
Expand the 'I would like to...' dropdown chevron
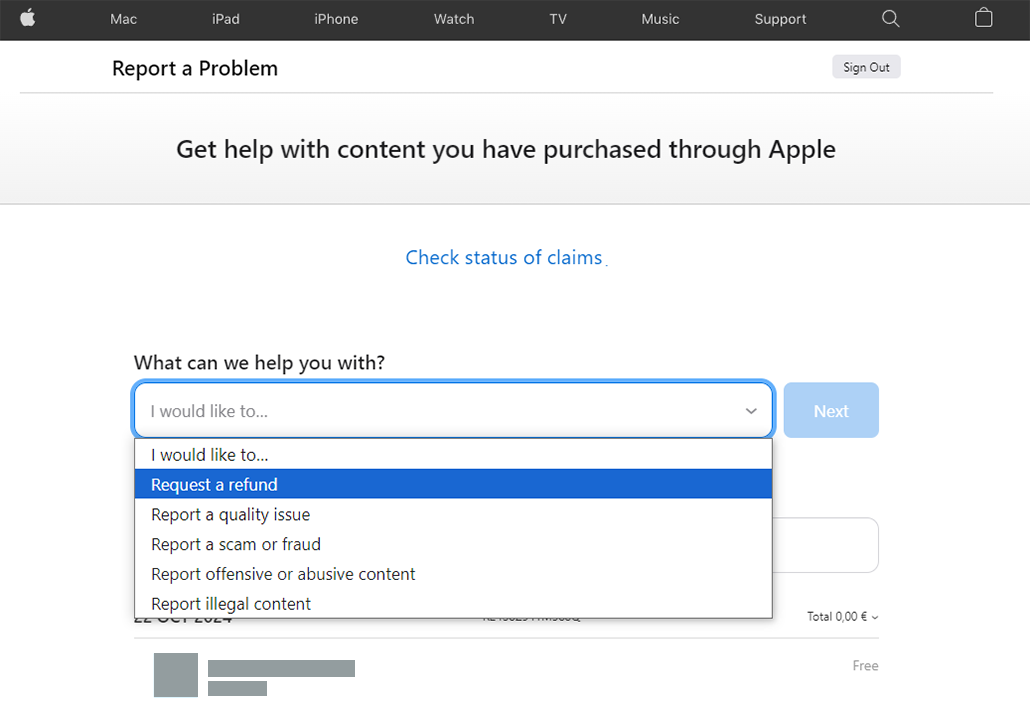tap(751, 411)
